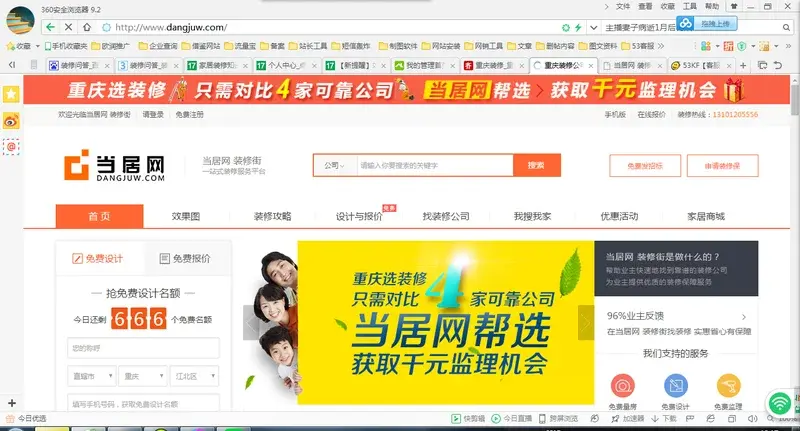800x431 pixels.
Task: Click the 免费设计 blue circle icon
Action: tap(676, 386)
